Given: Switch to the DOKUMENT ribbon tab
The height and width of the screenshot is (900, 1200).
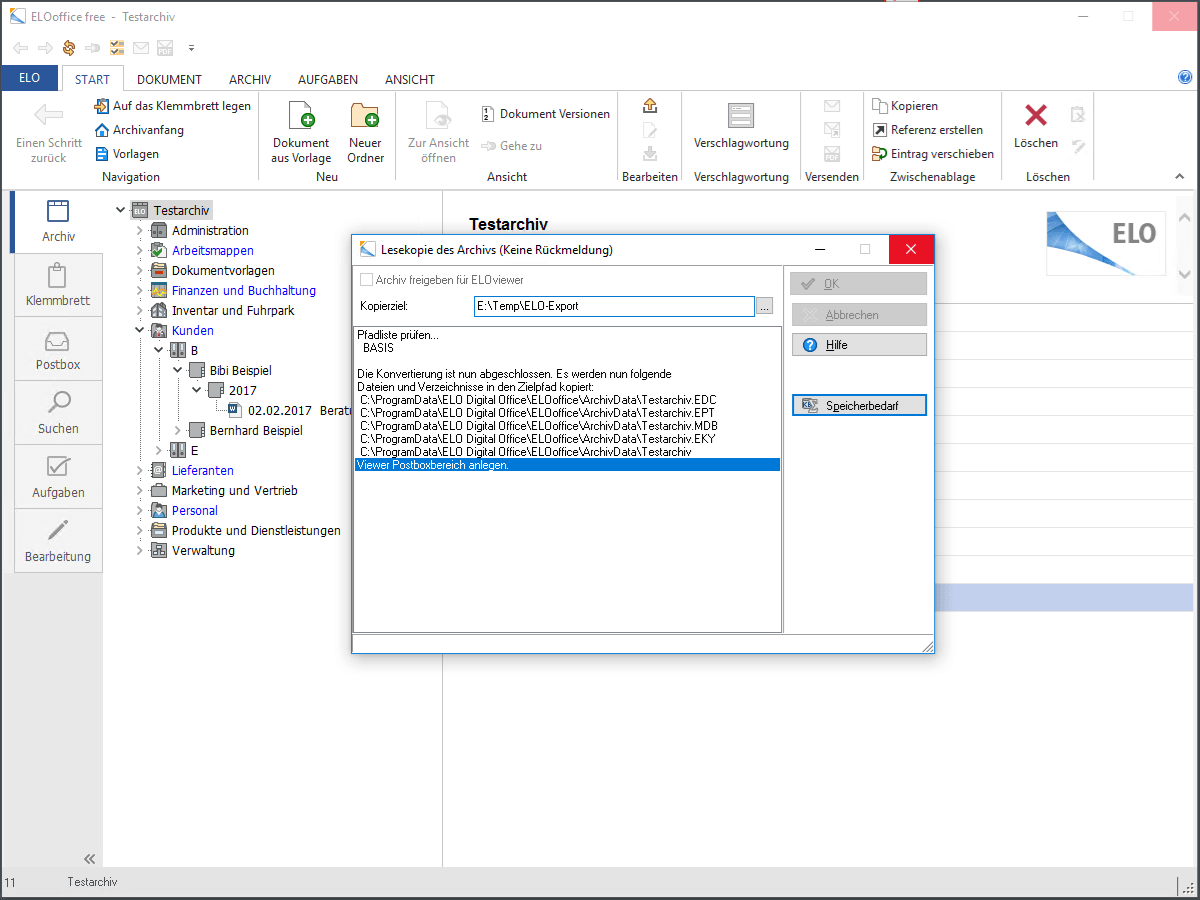Looking at the screenshot, I should coord(169,80).
